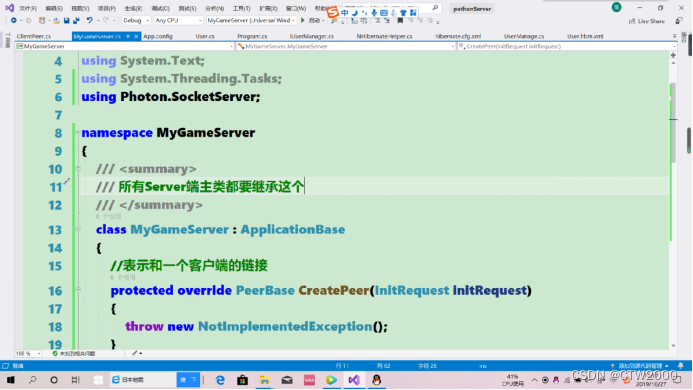The height and width of the screenshot is (390, 693).
Task: Open the MyGameServer startup project dropdown
Action: (251, 20)
